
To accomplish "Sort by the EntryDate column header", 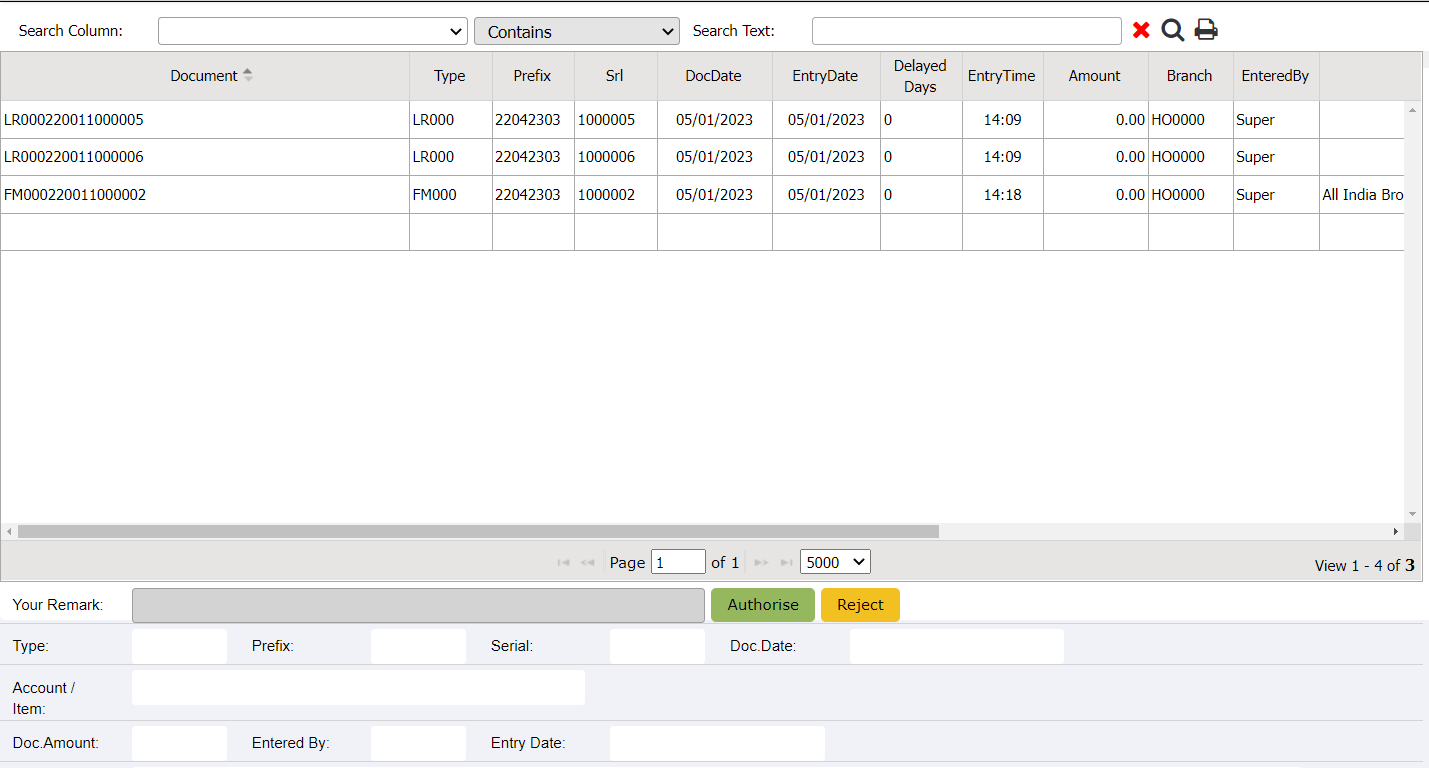I will tap(825, 76).
